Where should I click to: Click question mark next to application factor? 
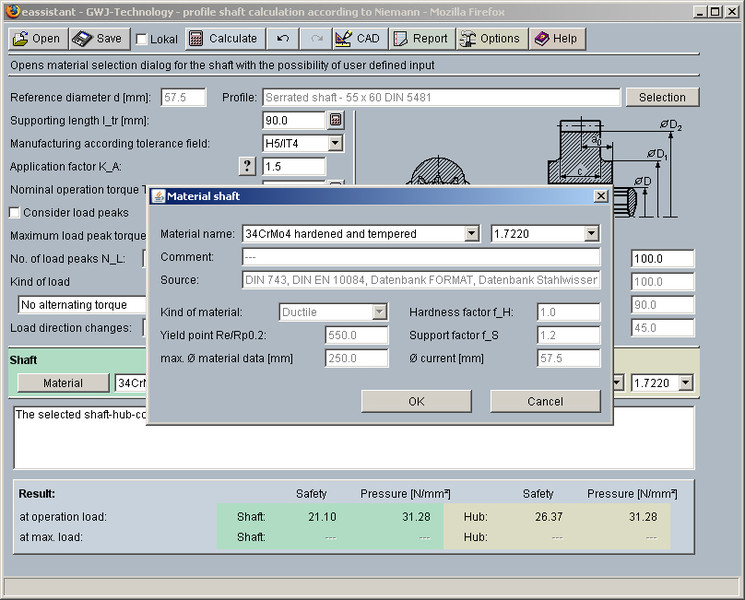pyautogui.click(x=247, y=166)
